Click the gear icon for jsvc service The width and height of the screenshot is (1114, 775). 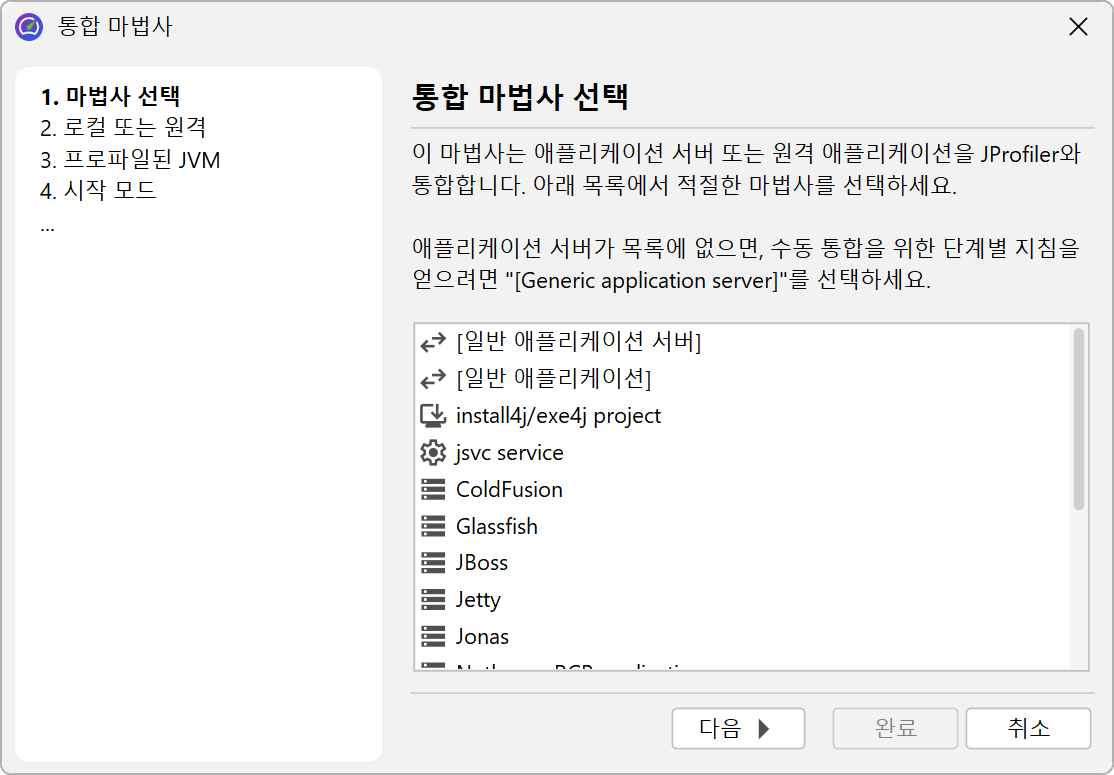point(433,452)
